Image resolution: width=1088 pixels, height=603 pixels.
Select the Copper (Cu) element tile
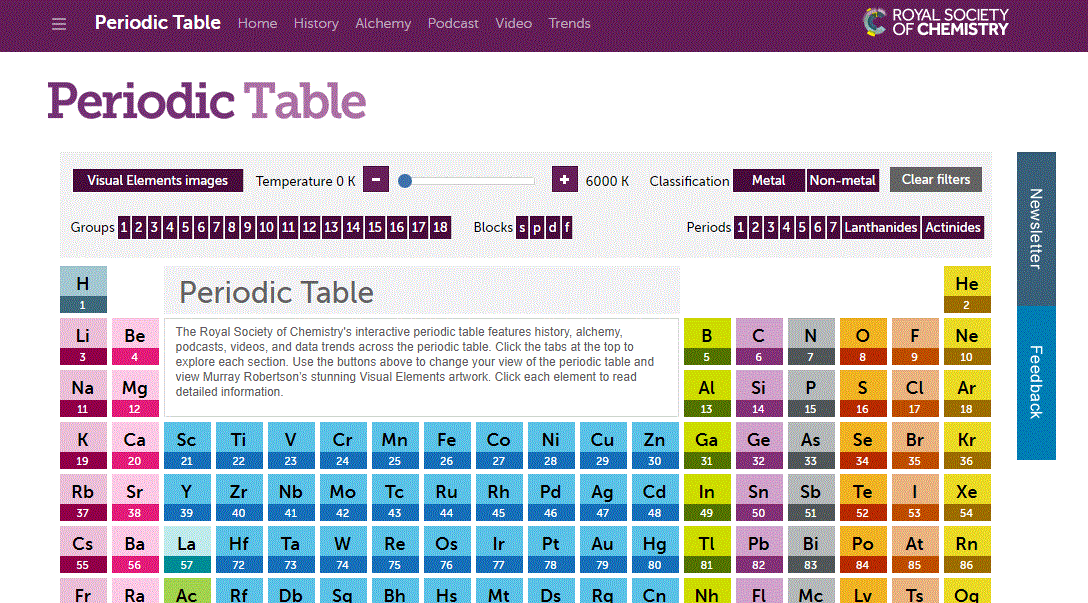(x=603, y=445)
